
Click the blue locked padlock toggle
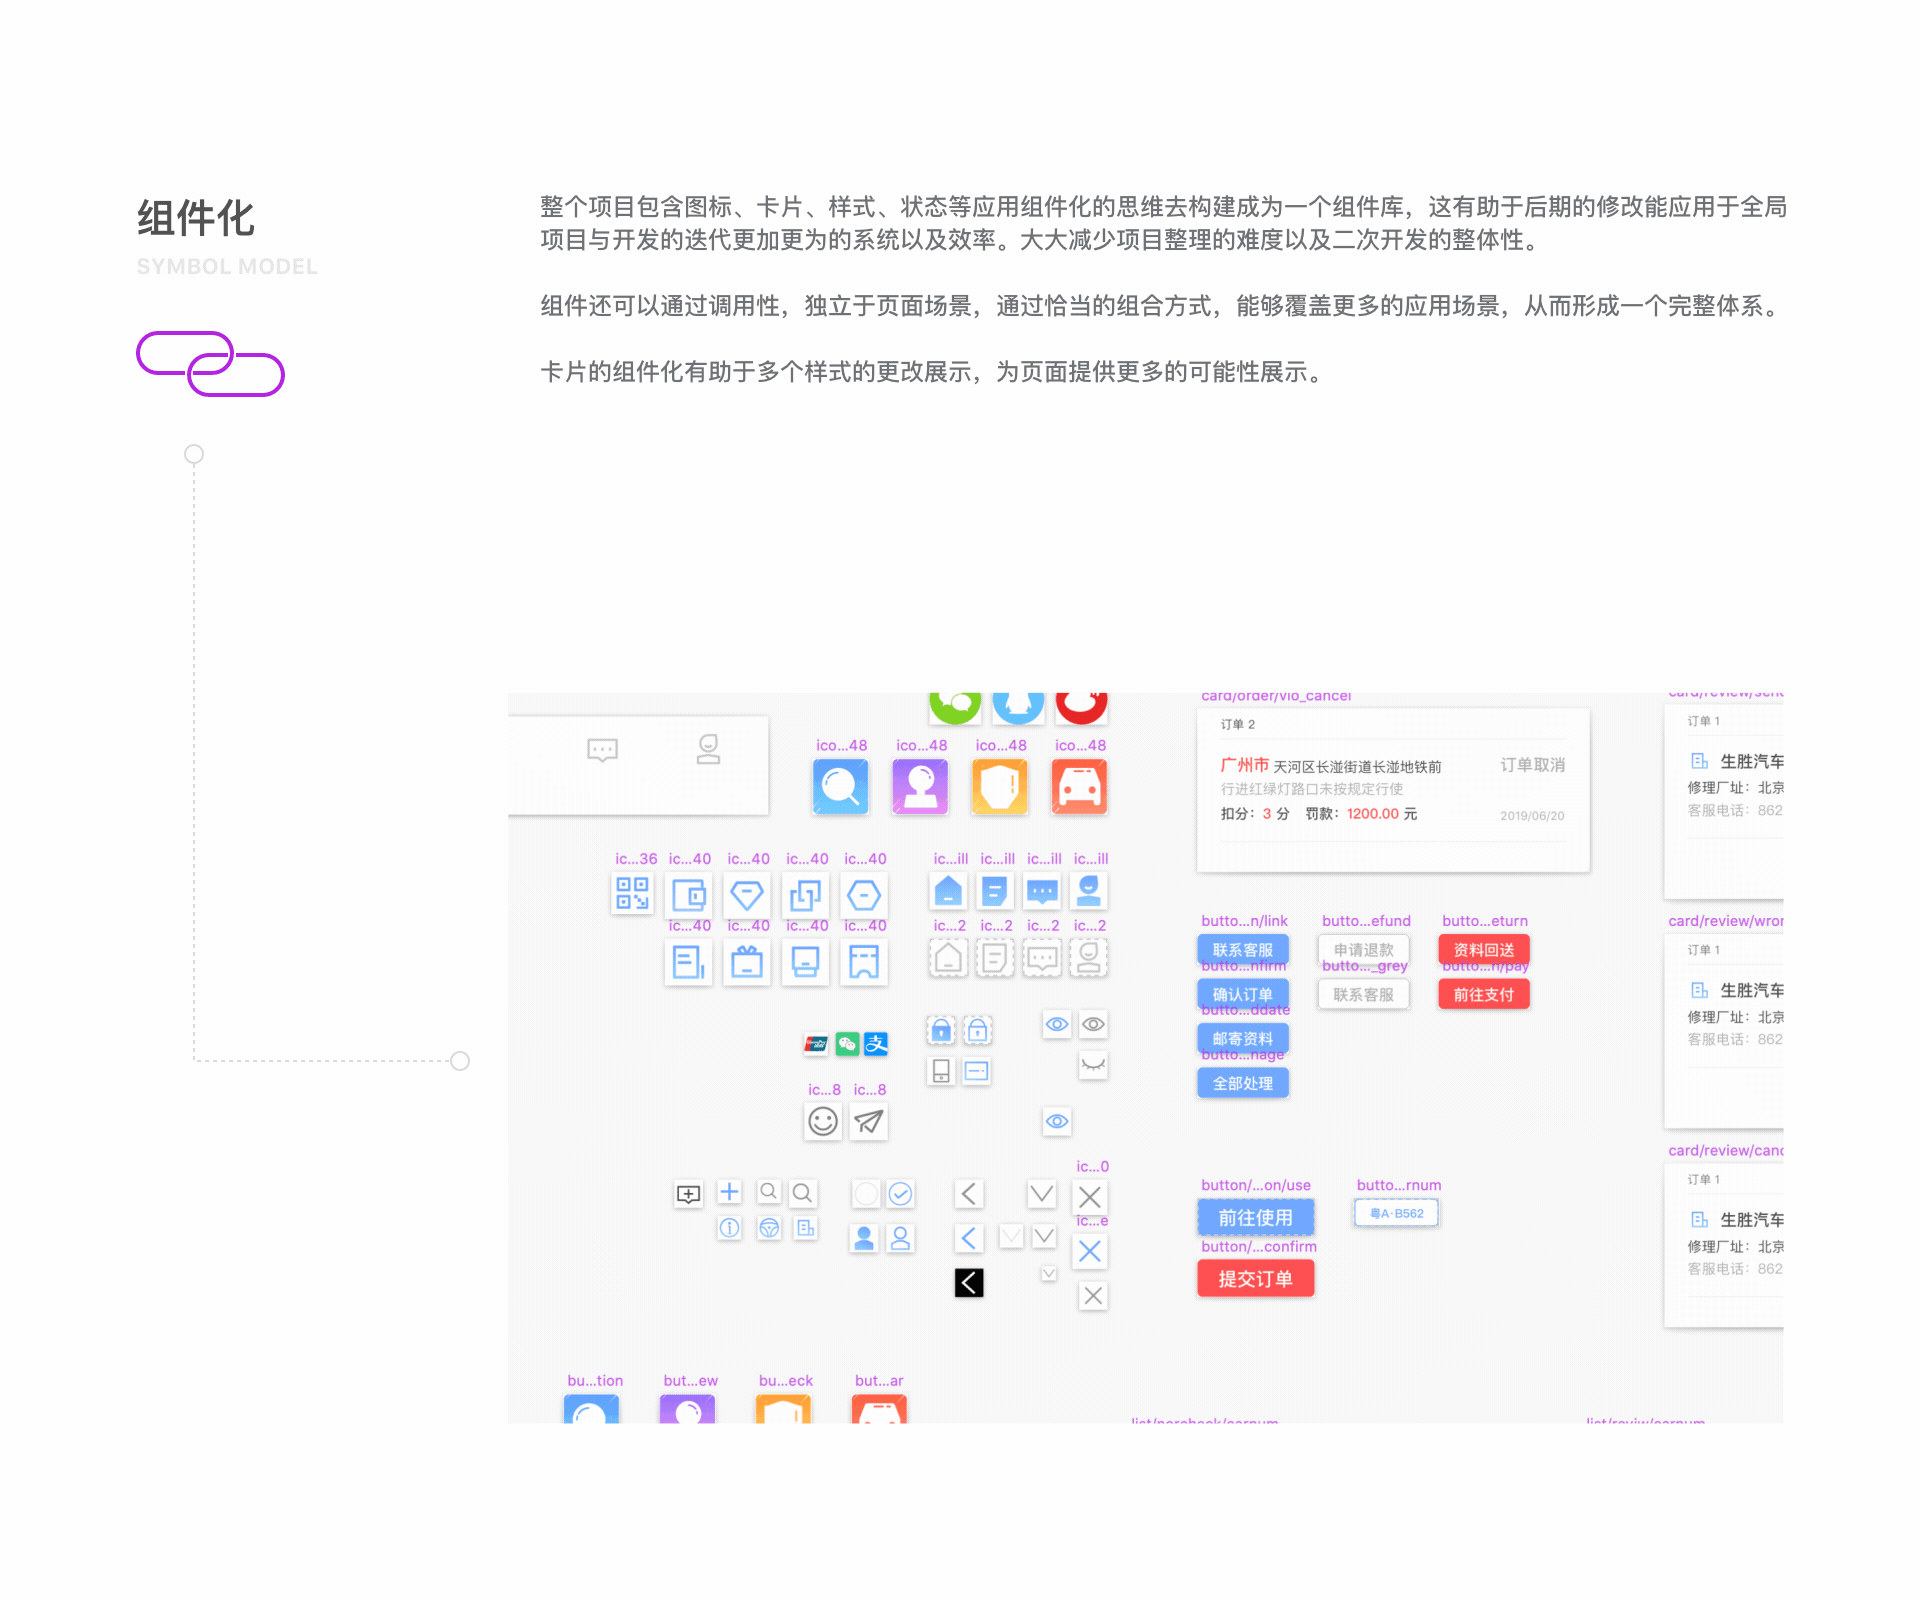coord(942,1030)
